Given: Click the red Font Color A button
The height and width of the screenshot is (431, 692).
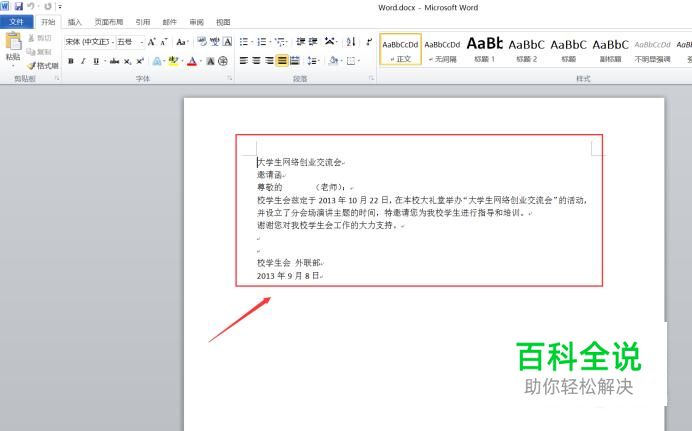Looking at the screenshot, I should coord(192,61).
